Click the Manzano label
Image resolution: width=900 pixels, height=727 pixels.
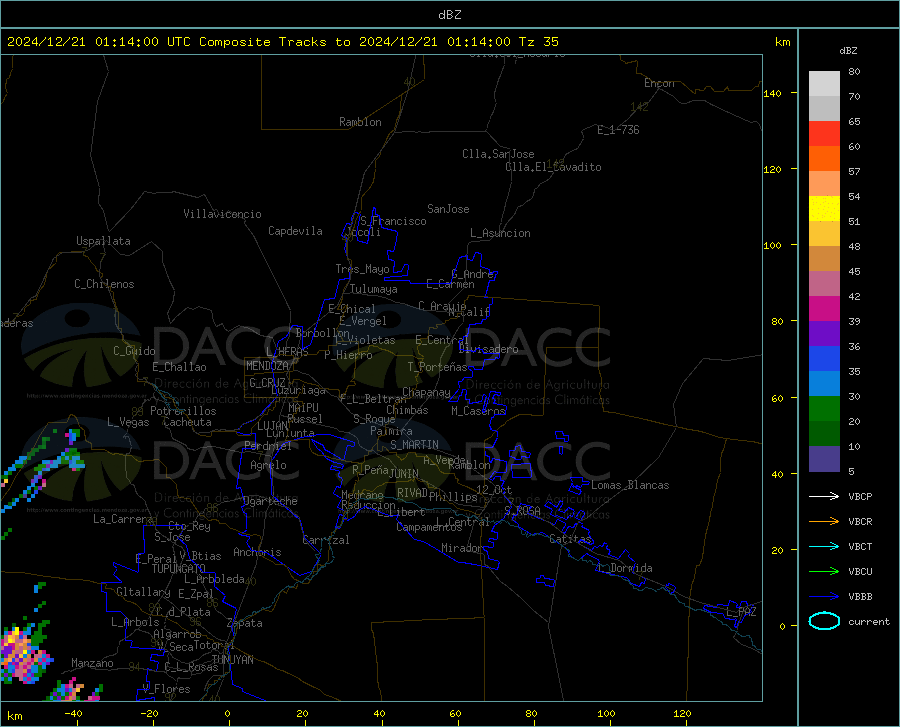tap(92, 663)
